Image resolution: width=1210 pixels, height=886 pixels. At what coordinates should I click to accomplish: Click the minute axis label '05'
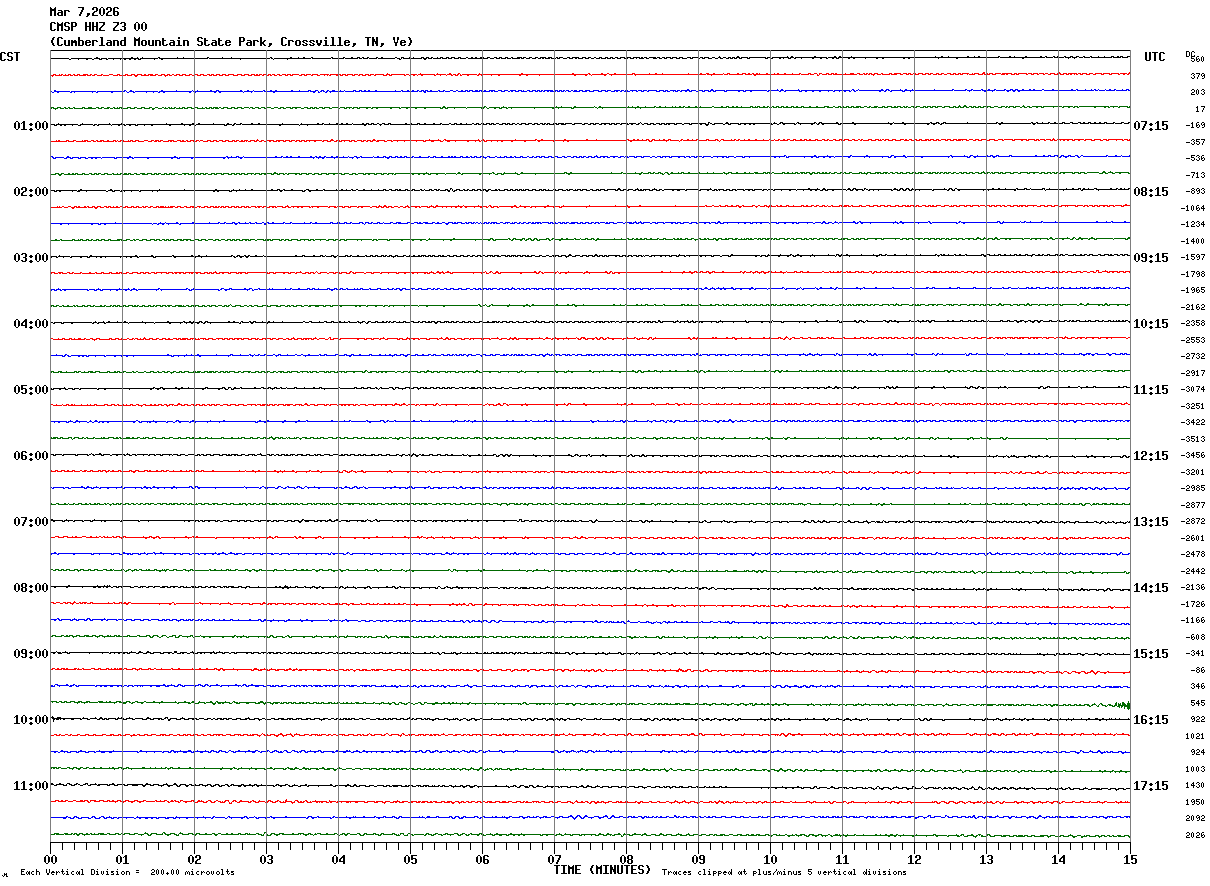pos(410,859)
